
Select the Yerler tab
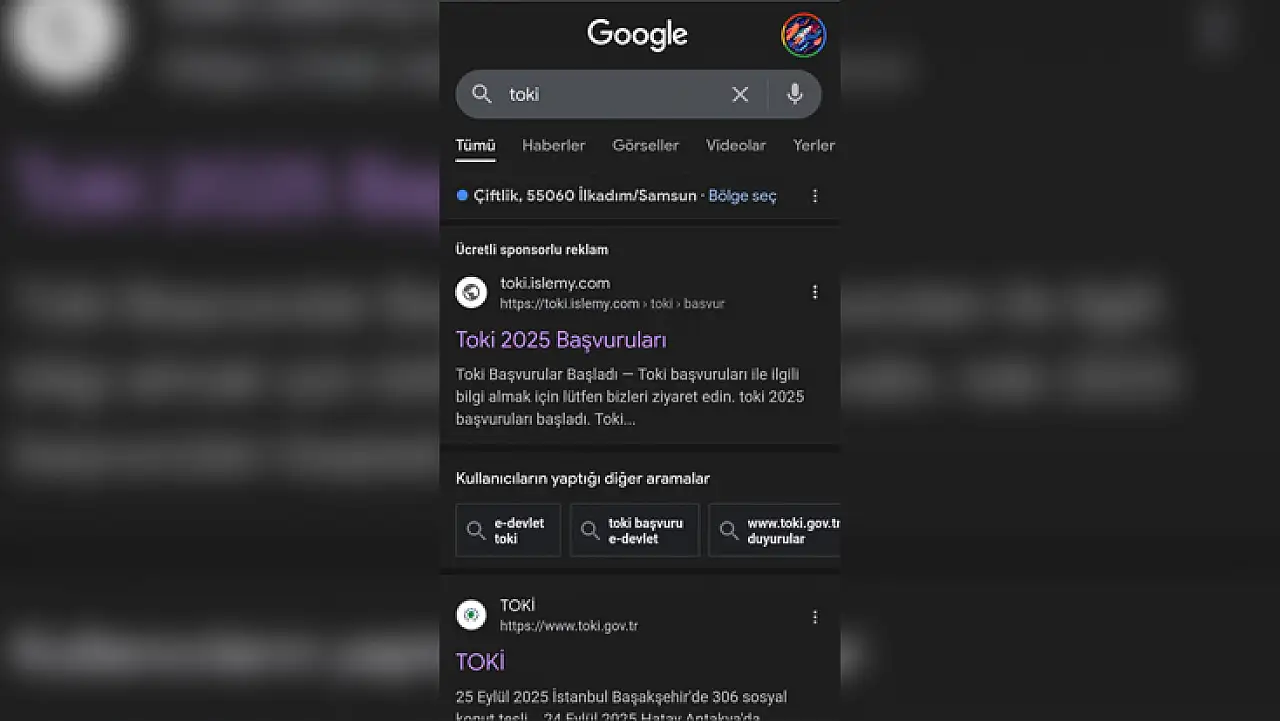pos(814,145)
